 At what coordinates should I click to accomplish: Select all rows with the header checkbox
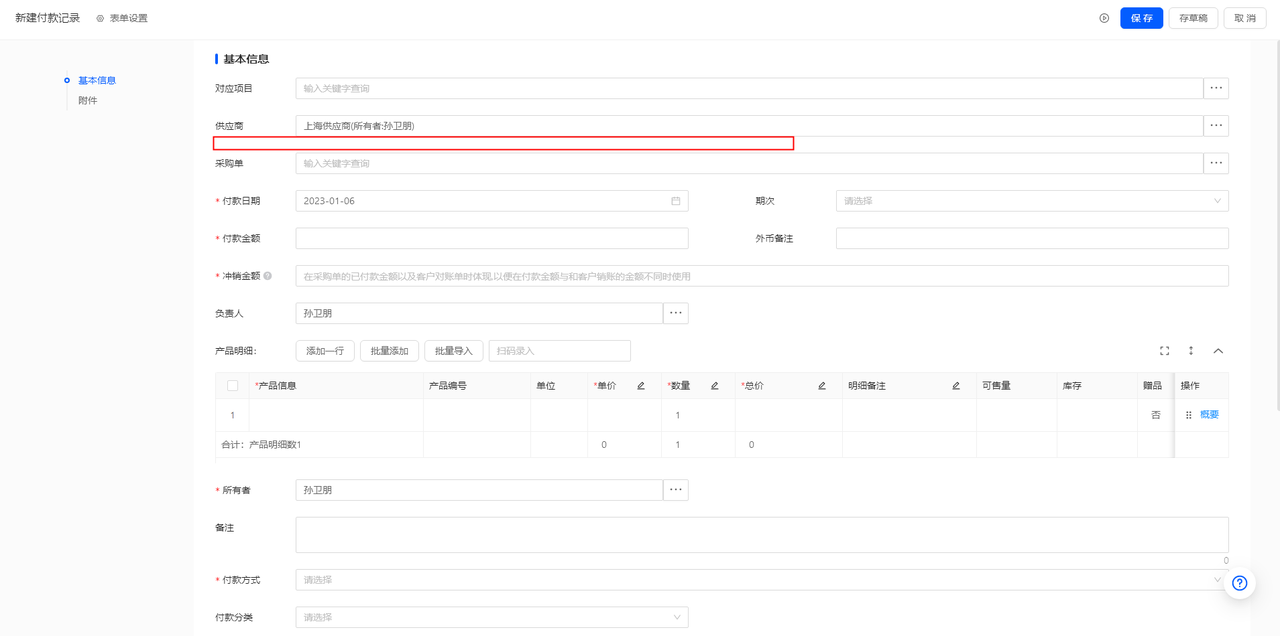tap(233, 386)
